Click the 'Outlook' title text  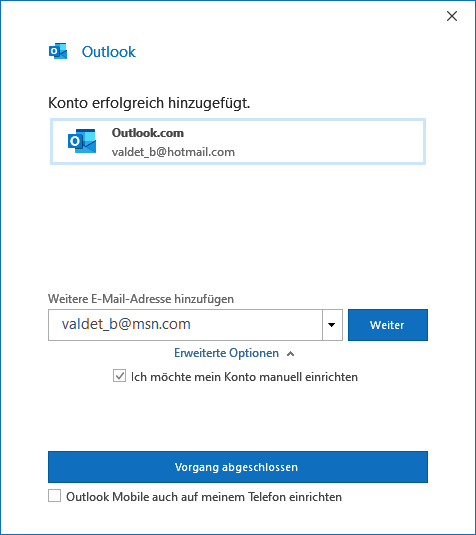109,52
